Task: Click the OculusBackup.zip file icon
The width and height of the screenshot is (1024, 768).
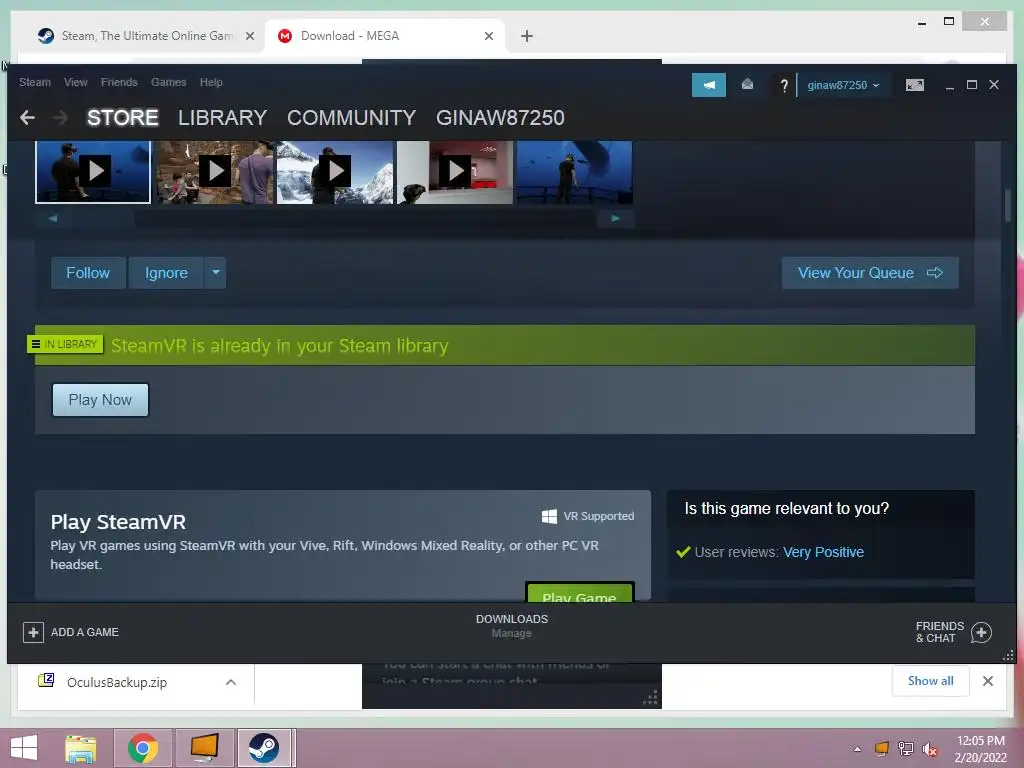Action: (x=46, y=680)
